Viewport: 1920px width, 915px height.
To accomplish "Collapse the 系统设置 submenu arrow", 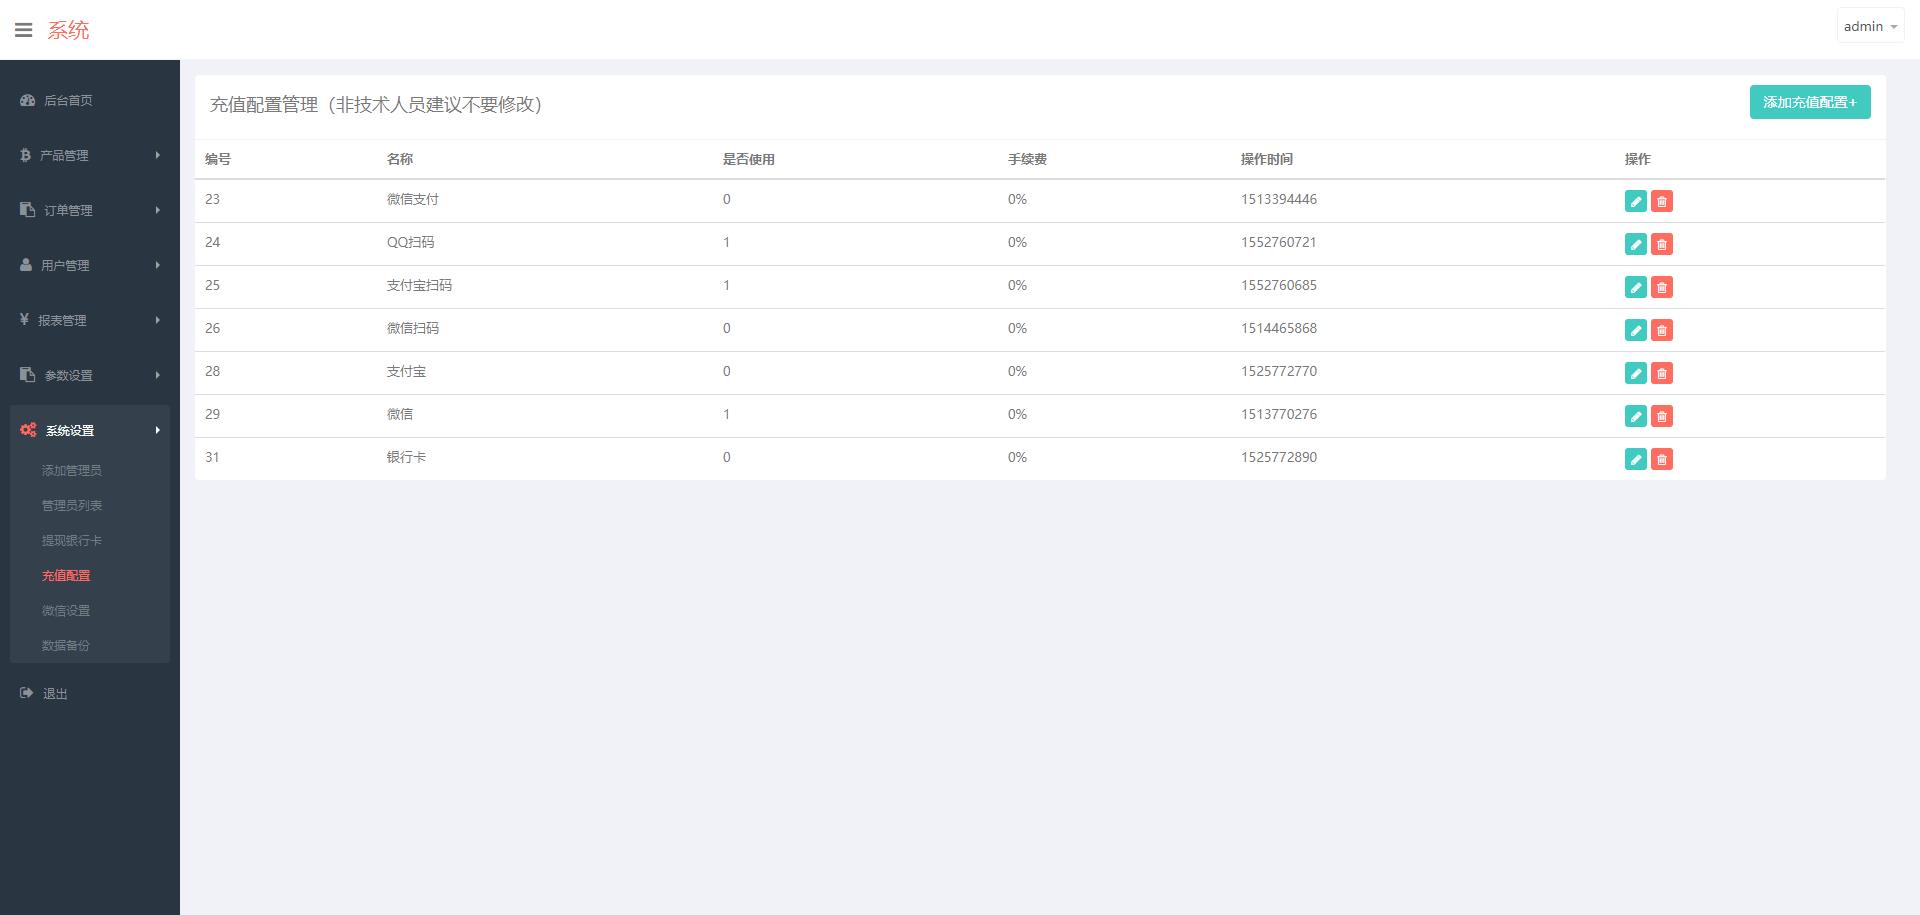I will (158, 430).
